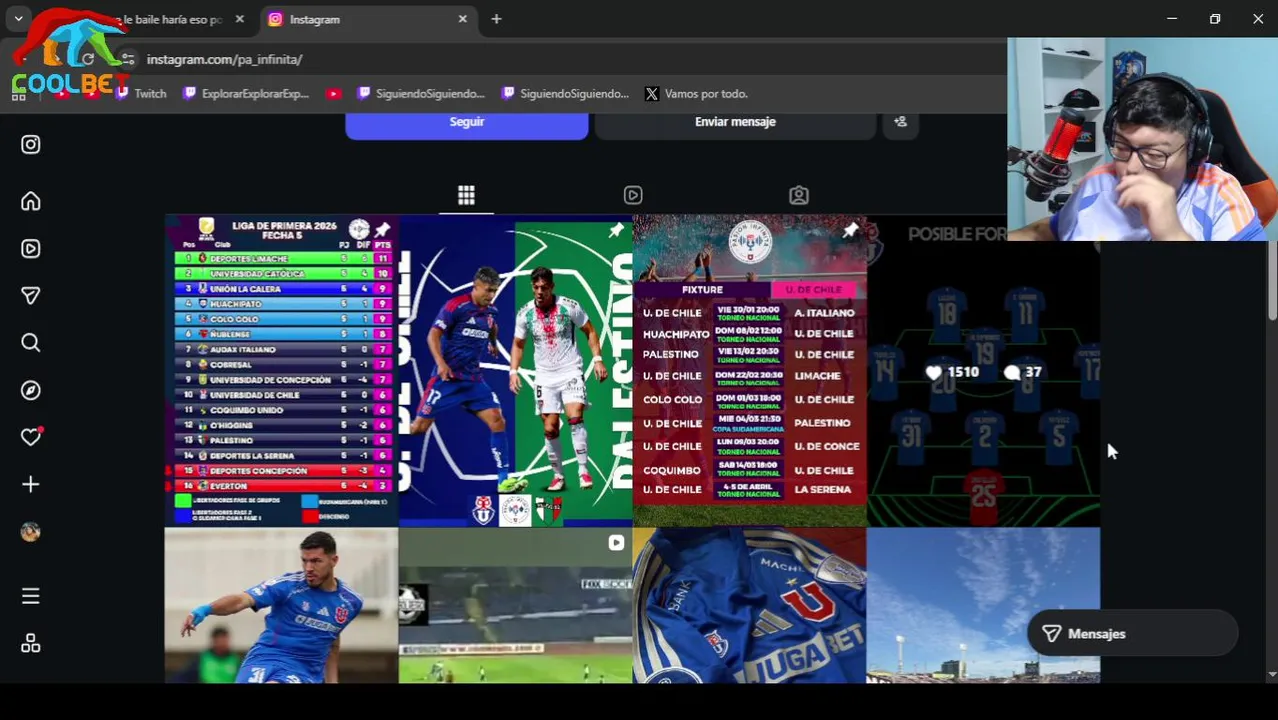Click the add similar accounts button
The image size is (1278, 720).
(900, 122)
